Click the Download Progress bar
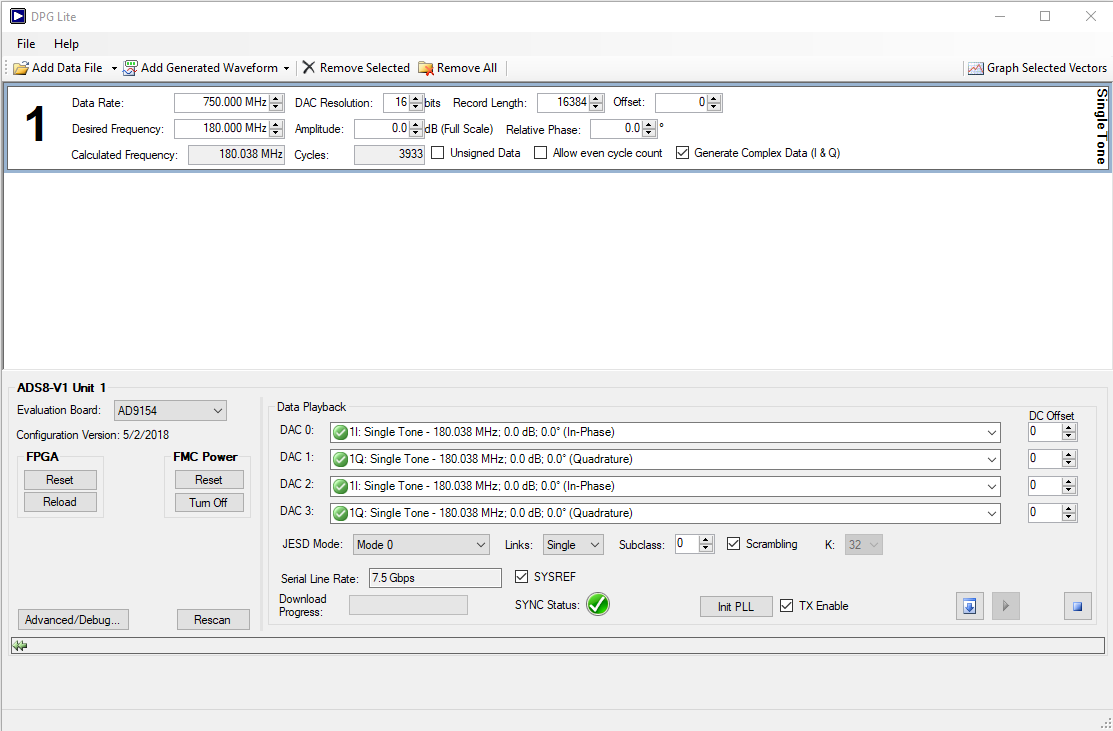Image resolution: width=1113 pixels, height=731 pixels. click(x=408, y=605)
